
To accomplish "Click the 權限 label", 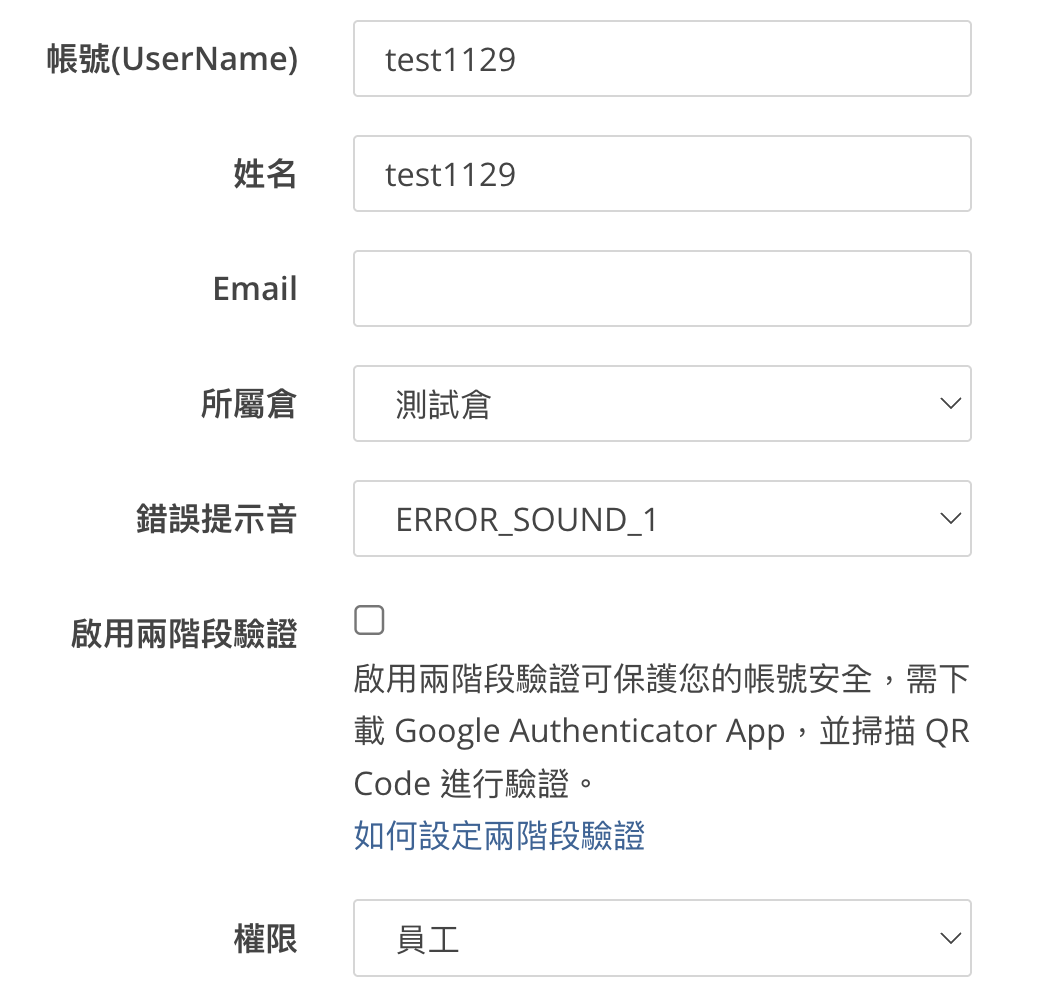I will 266,939.
